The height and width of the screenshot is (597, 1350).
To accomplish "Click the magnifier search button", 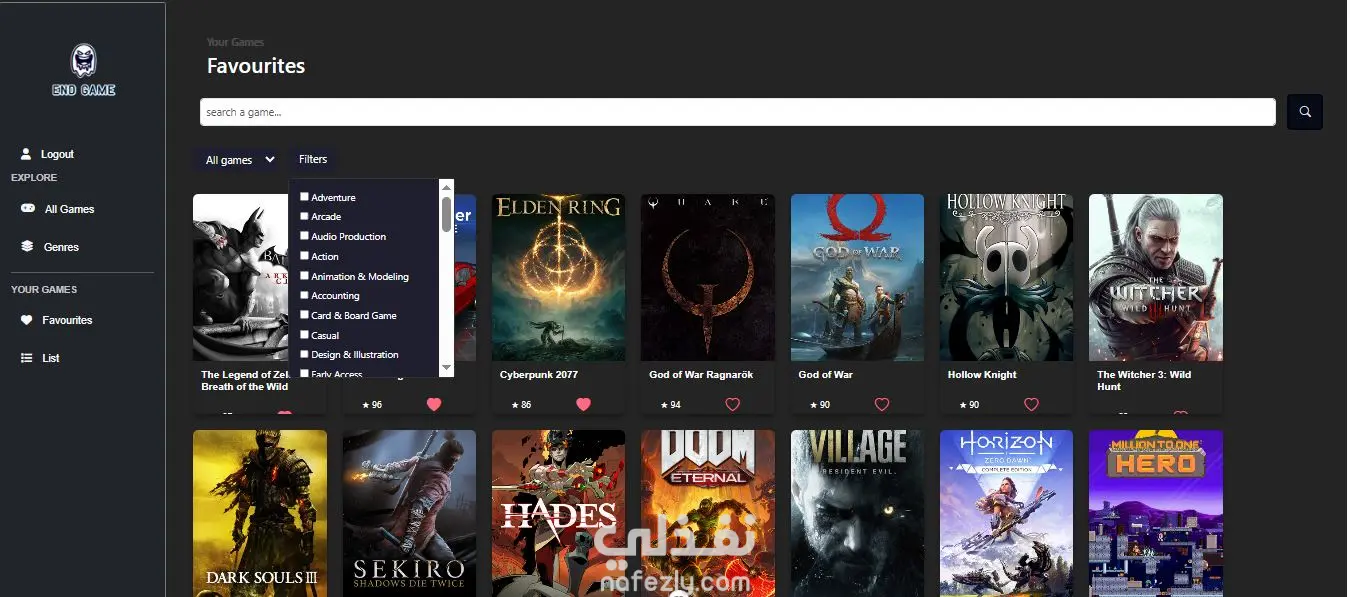I will (1305, 112).
